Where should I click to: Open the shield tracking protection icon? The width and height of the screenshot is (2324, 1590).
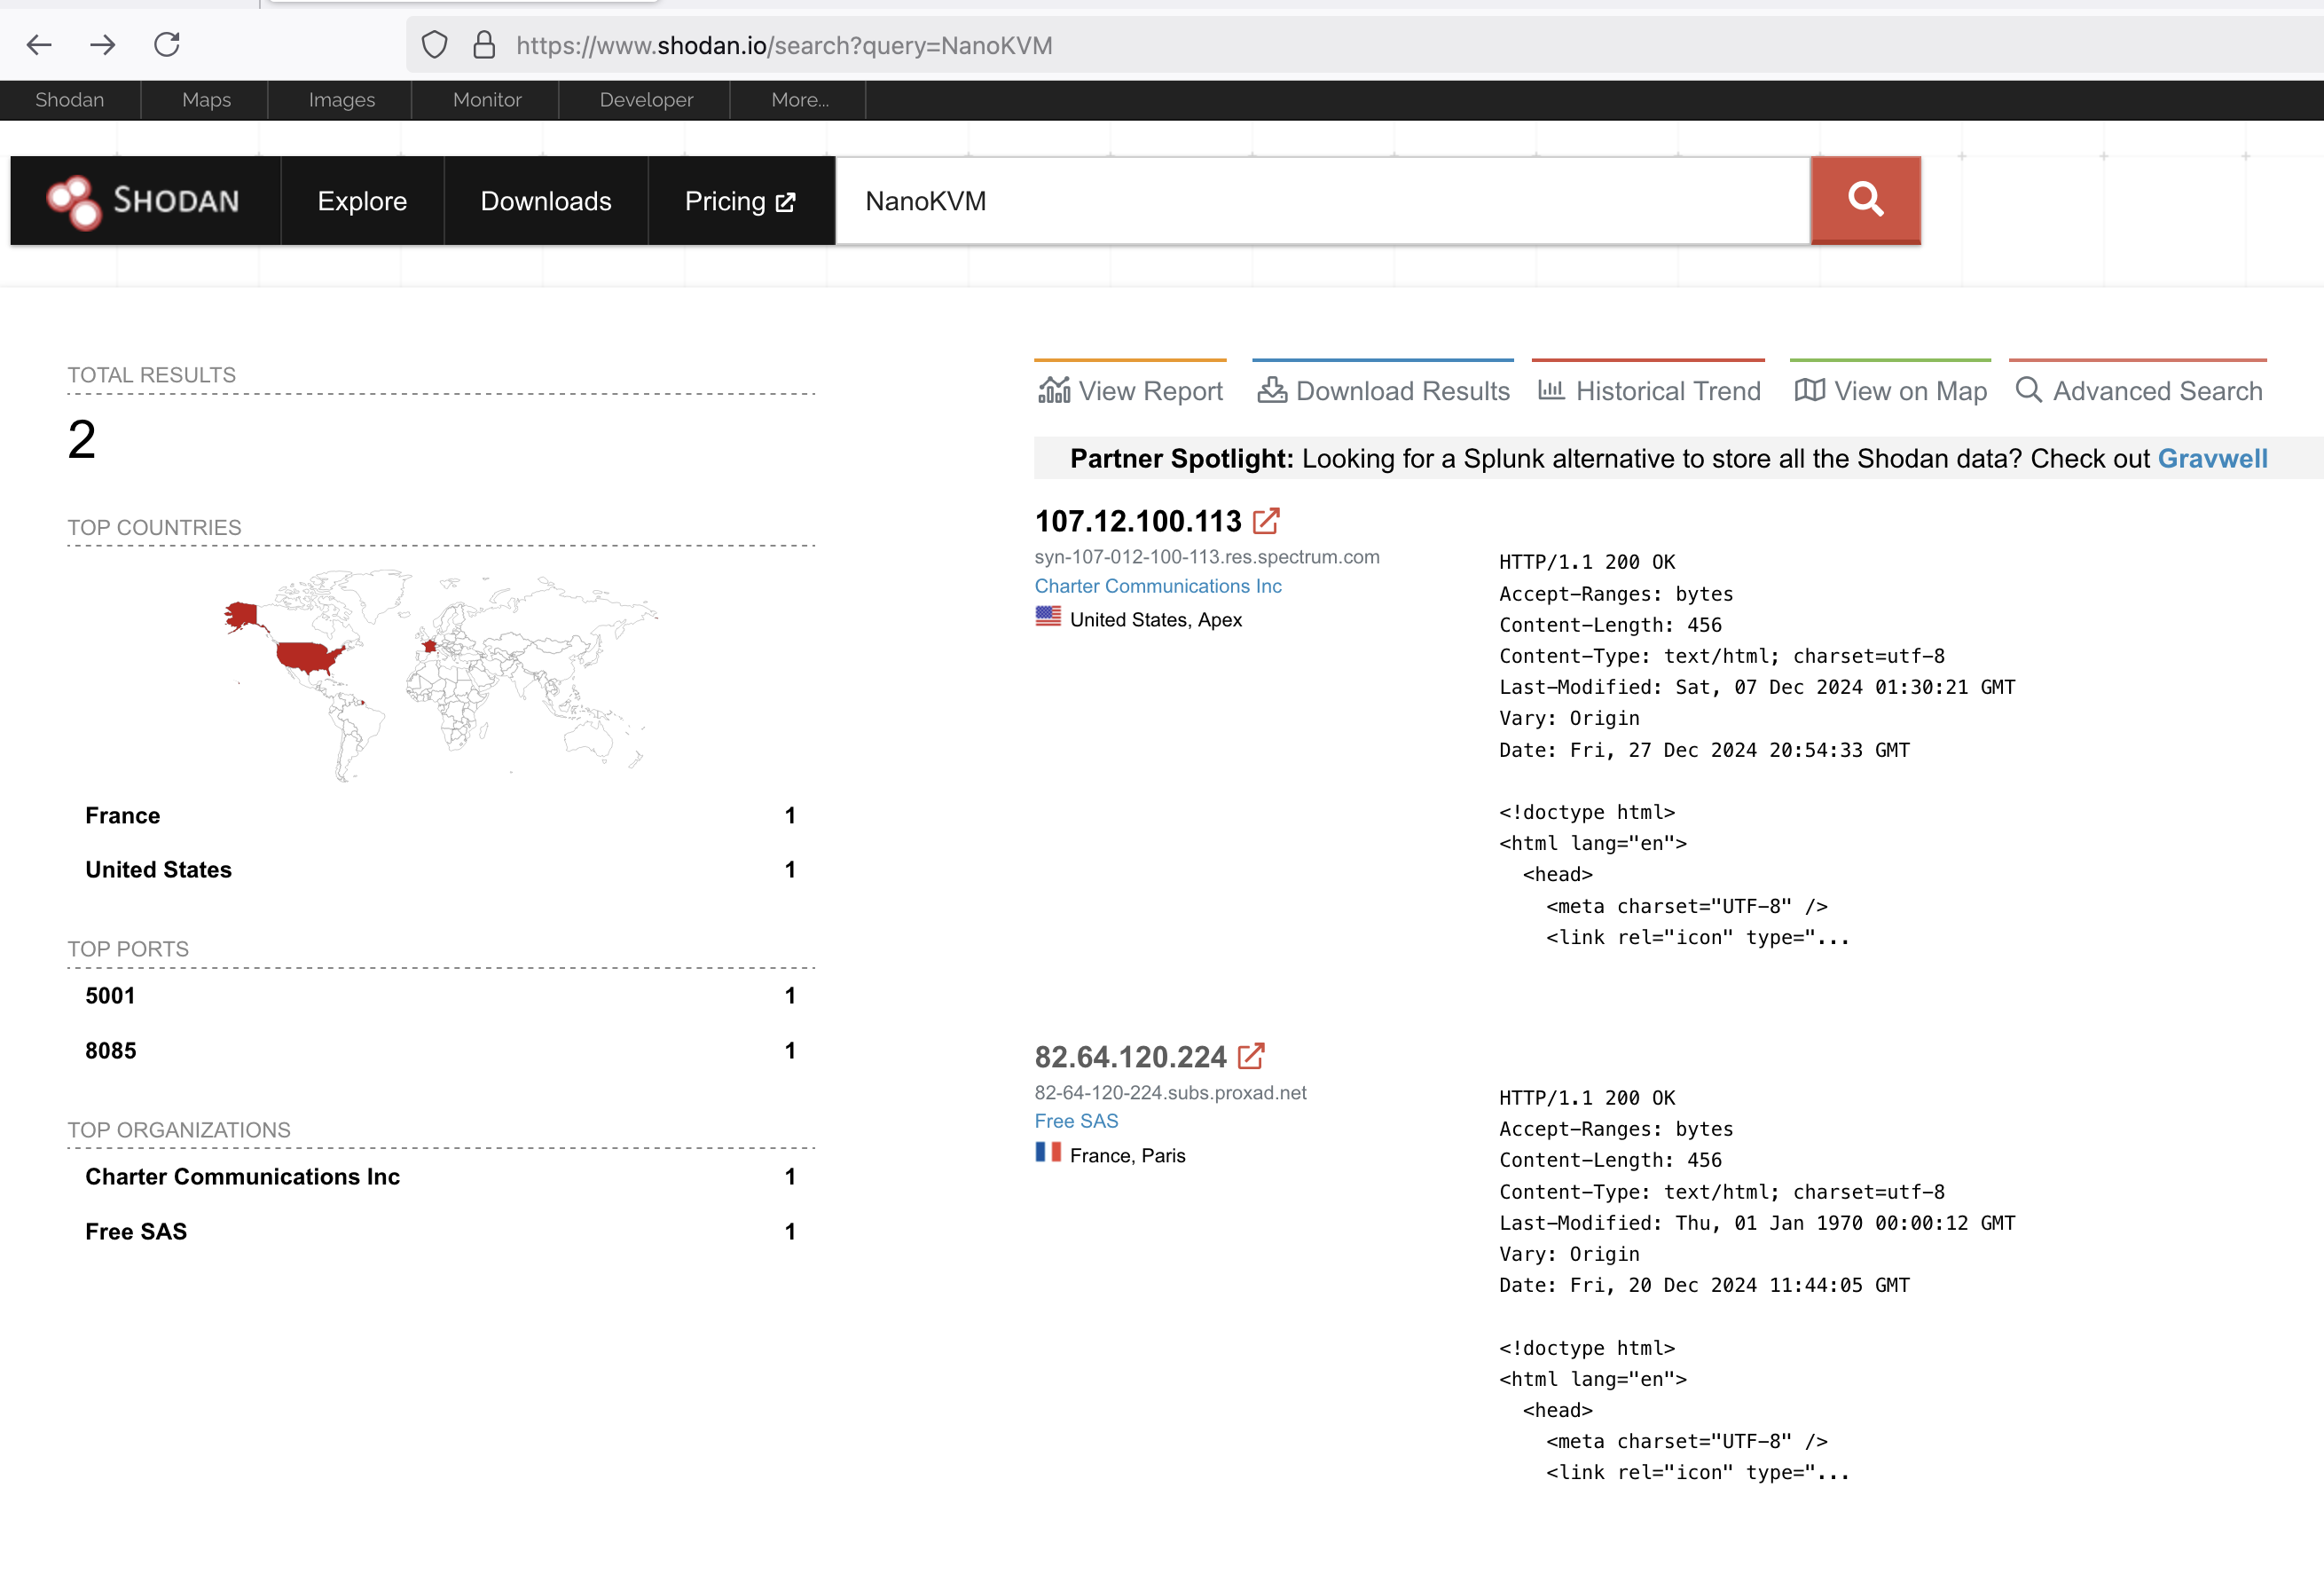coord(434,45)
